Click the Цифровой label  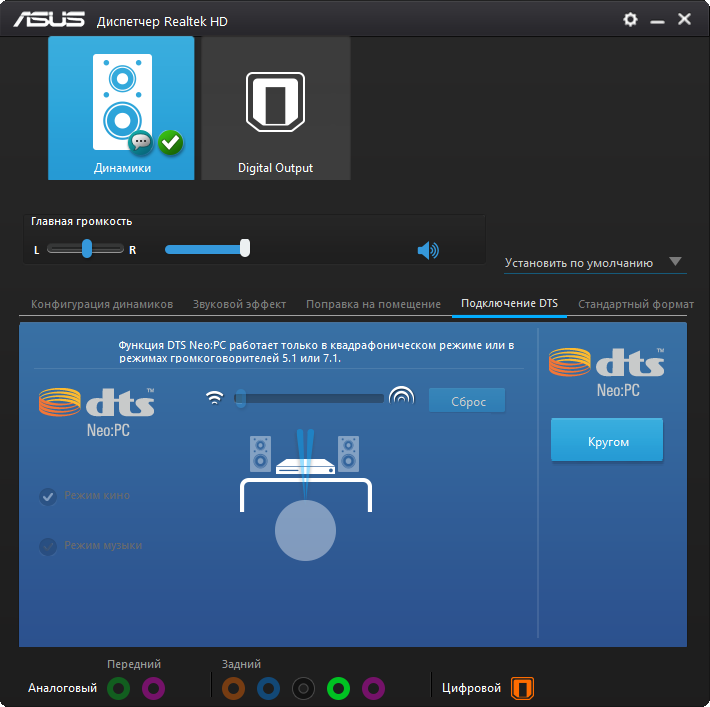click(x=471, y=688)
